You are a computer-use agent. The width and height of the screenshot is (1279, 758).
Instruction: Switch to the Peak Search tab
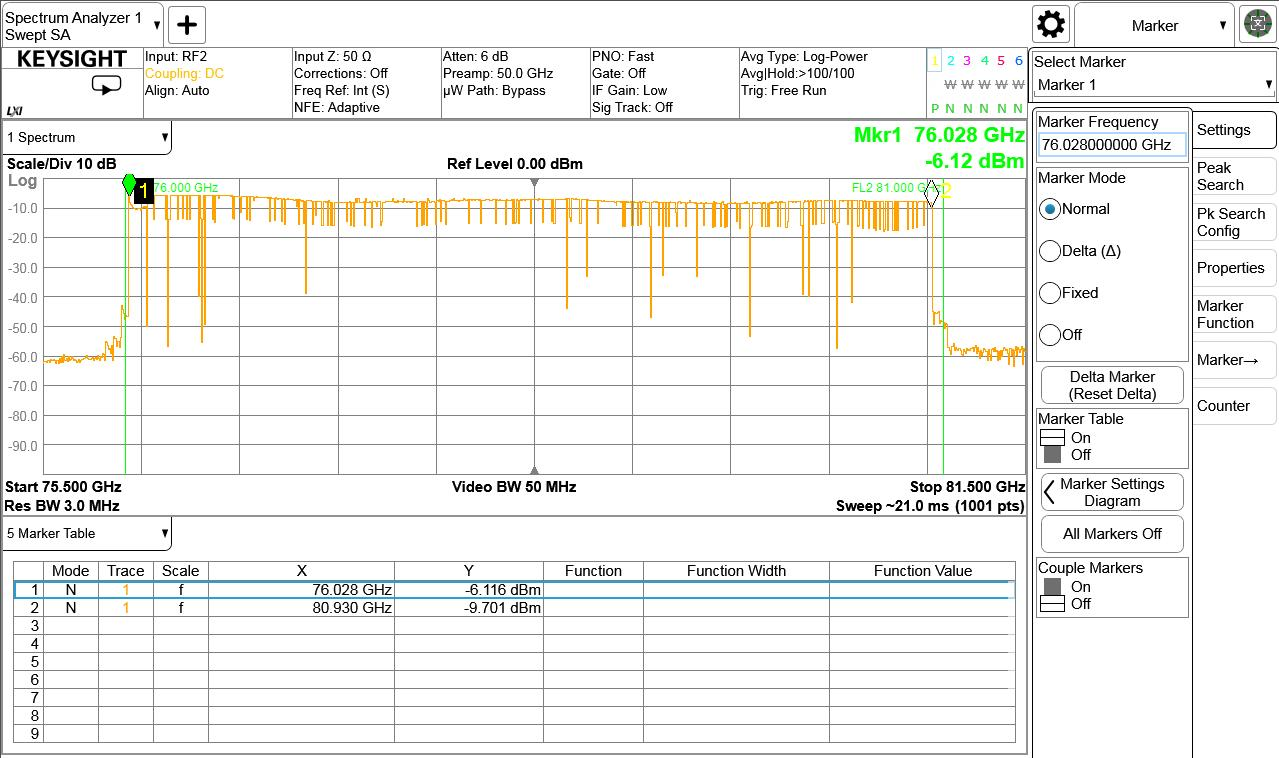(1233, 176)
